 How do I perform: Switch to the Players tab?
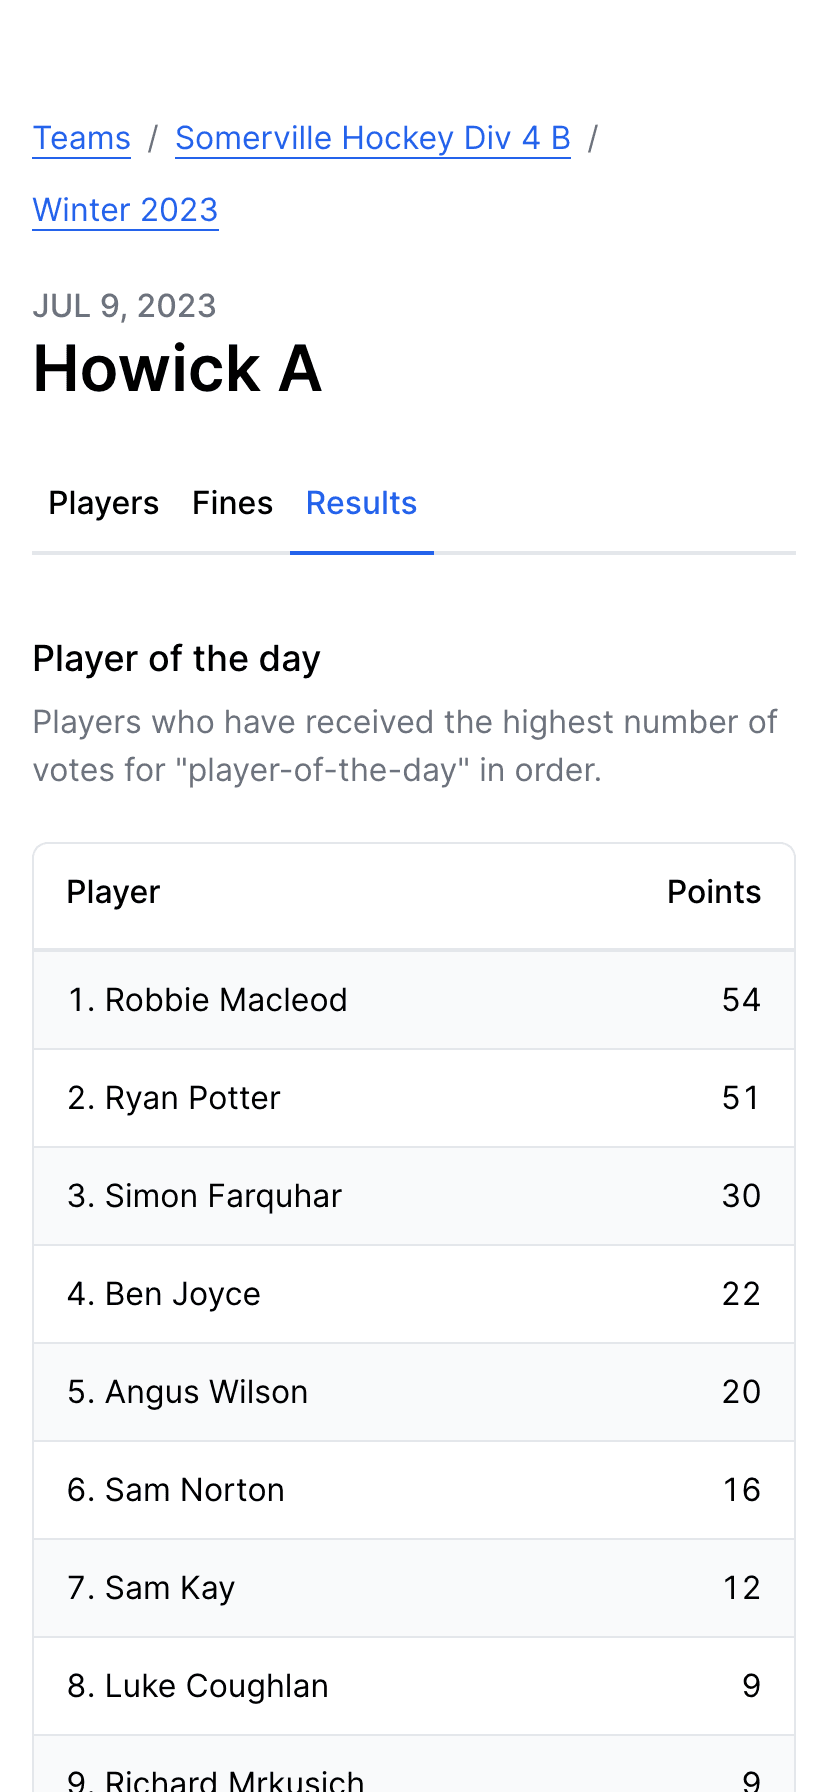pos(103,503)
